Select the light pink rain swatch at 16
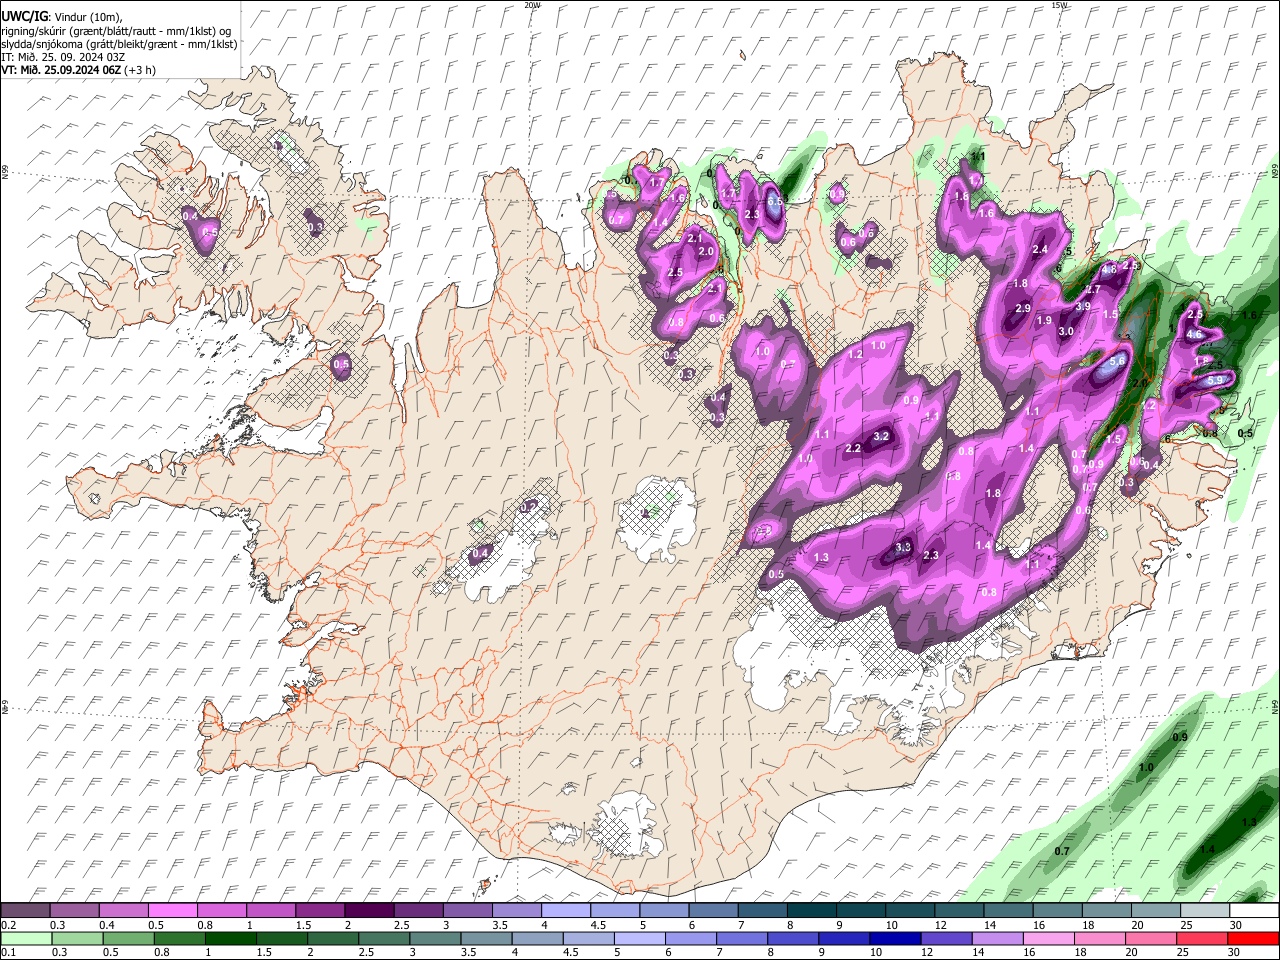This screenshot has width=1280, height=960. (1048, 938)
